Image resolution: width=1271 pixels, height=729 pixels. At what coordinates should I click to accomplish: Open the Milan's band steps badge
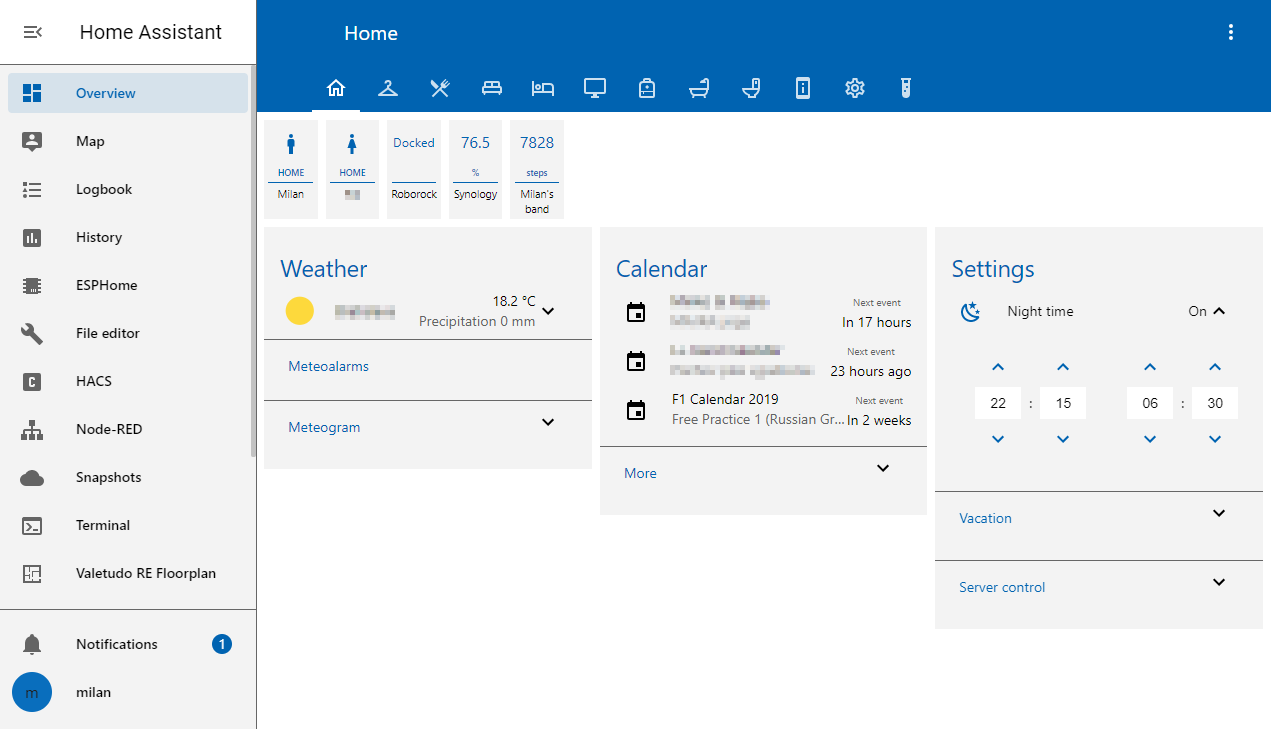(x=537, y=169)
